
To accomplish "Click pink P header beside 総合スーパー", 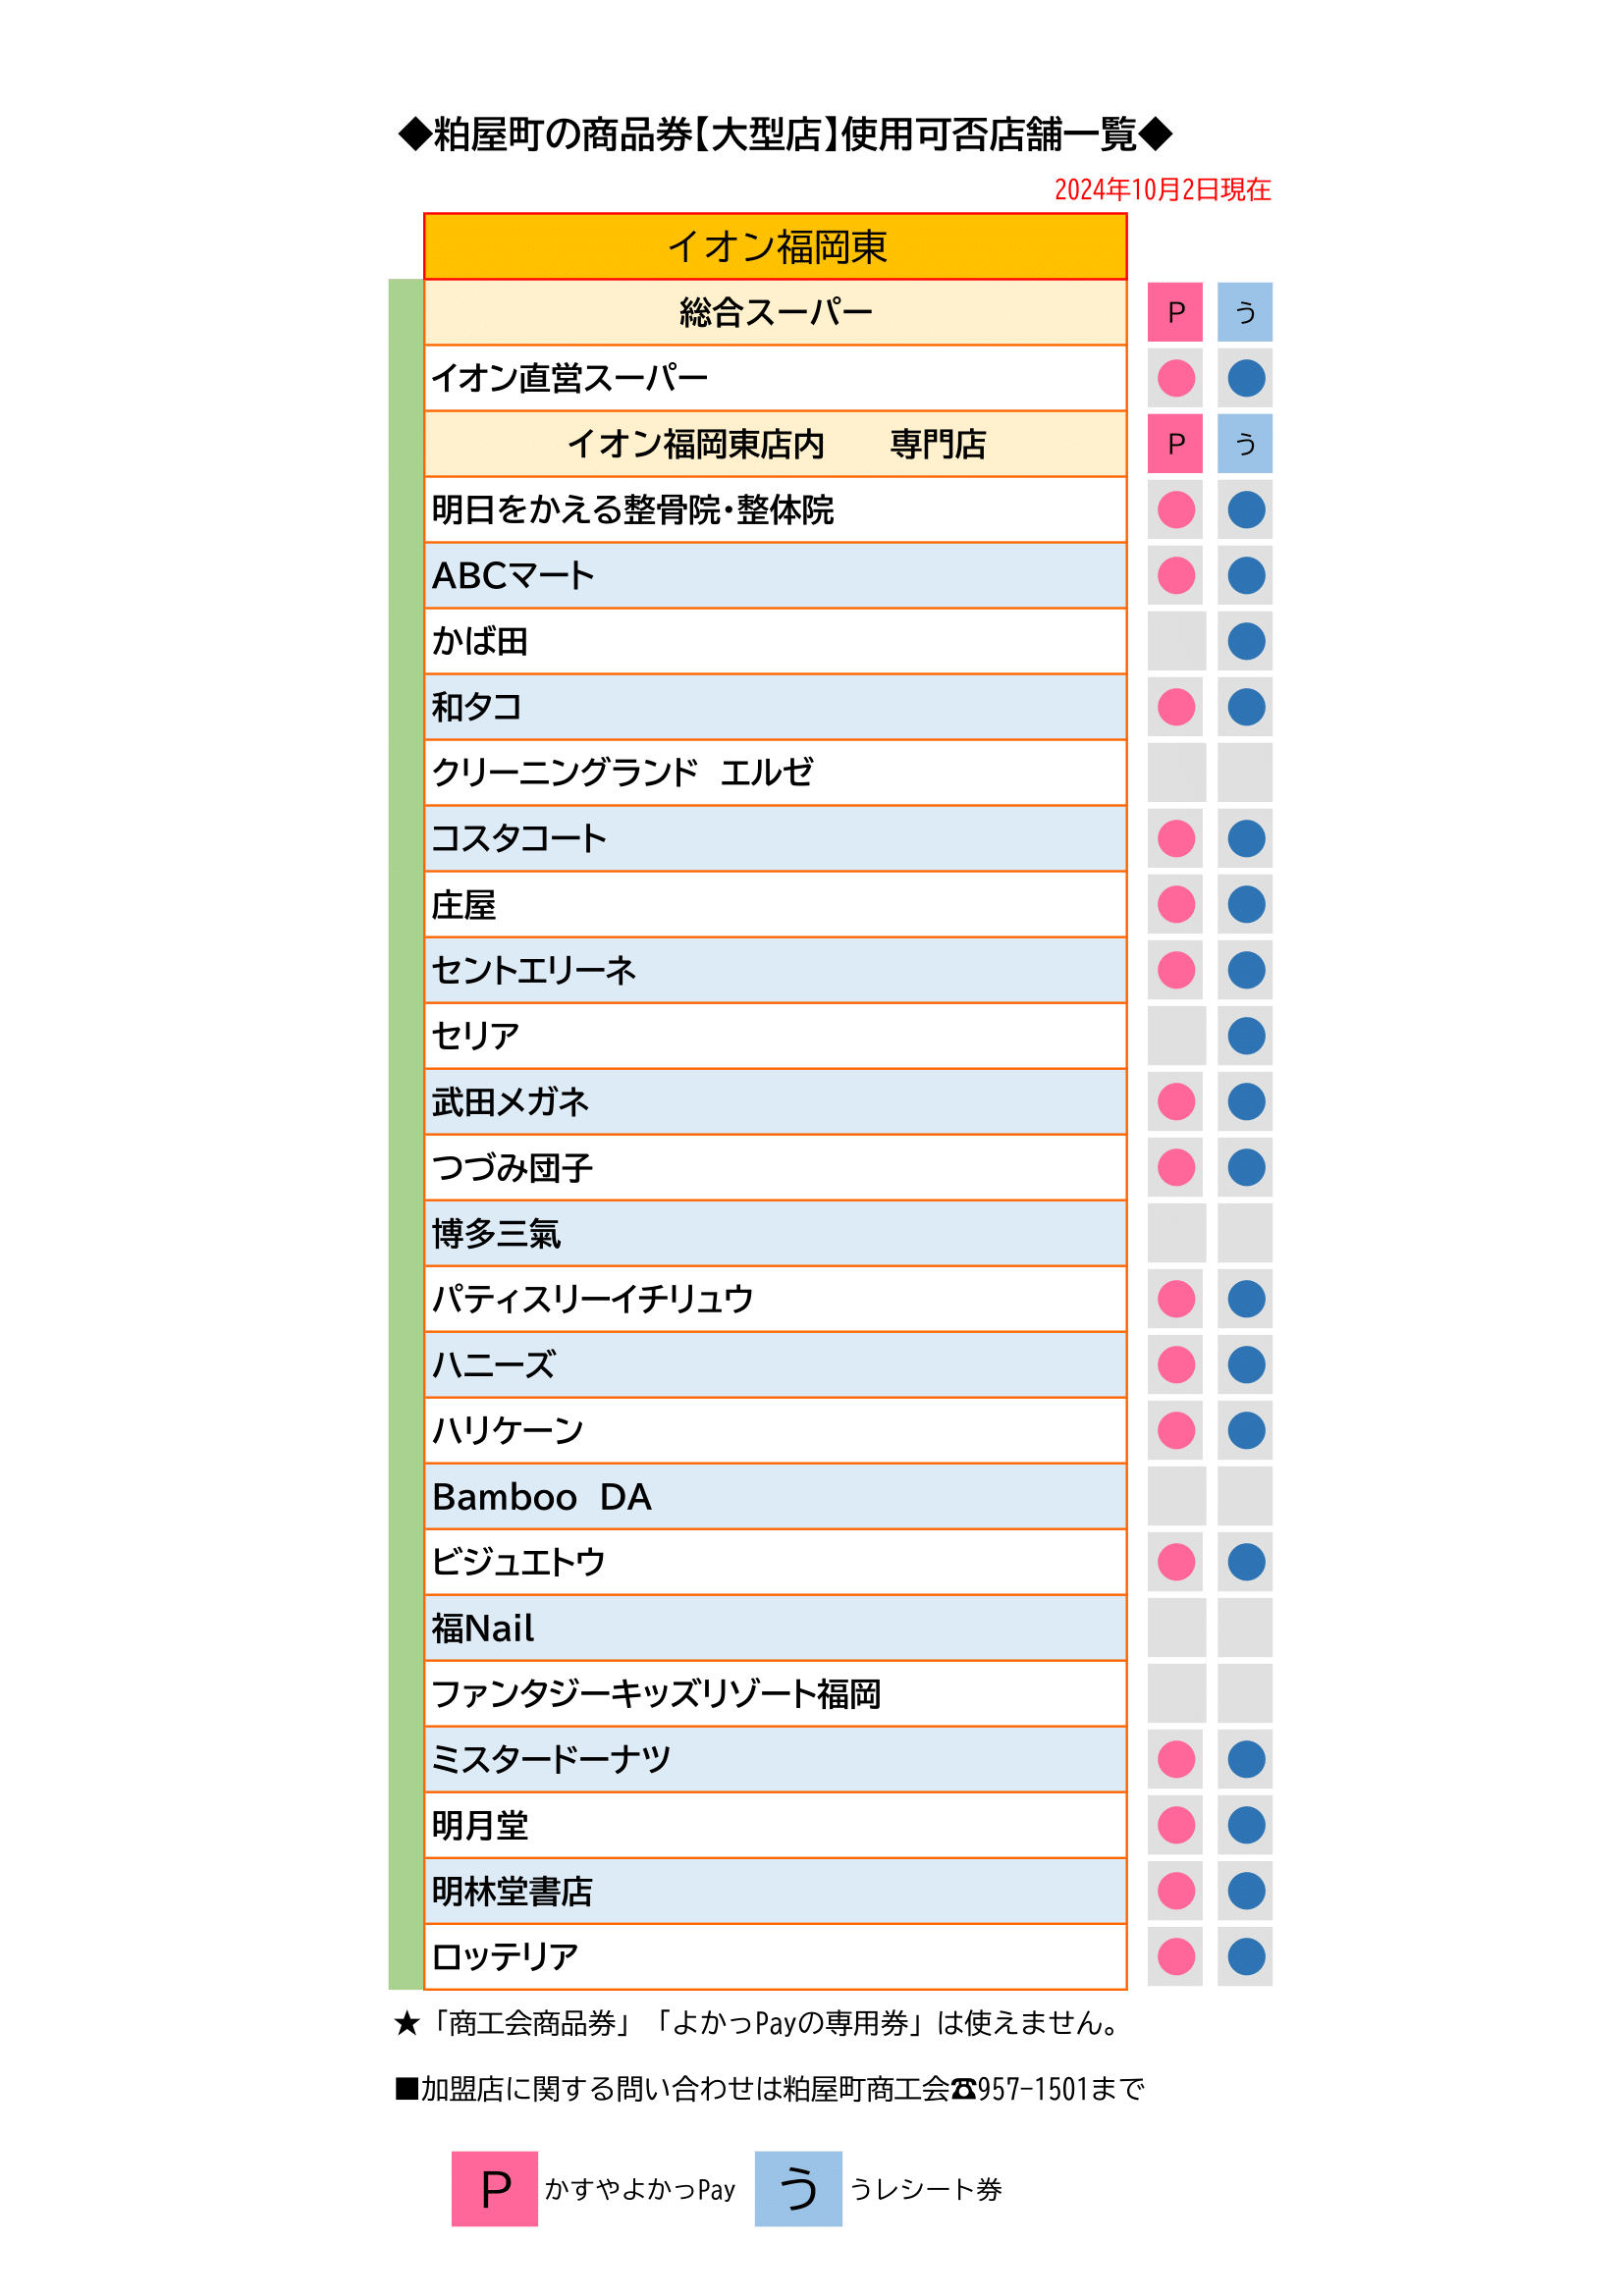I will (x=1175, y=312).
